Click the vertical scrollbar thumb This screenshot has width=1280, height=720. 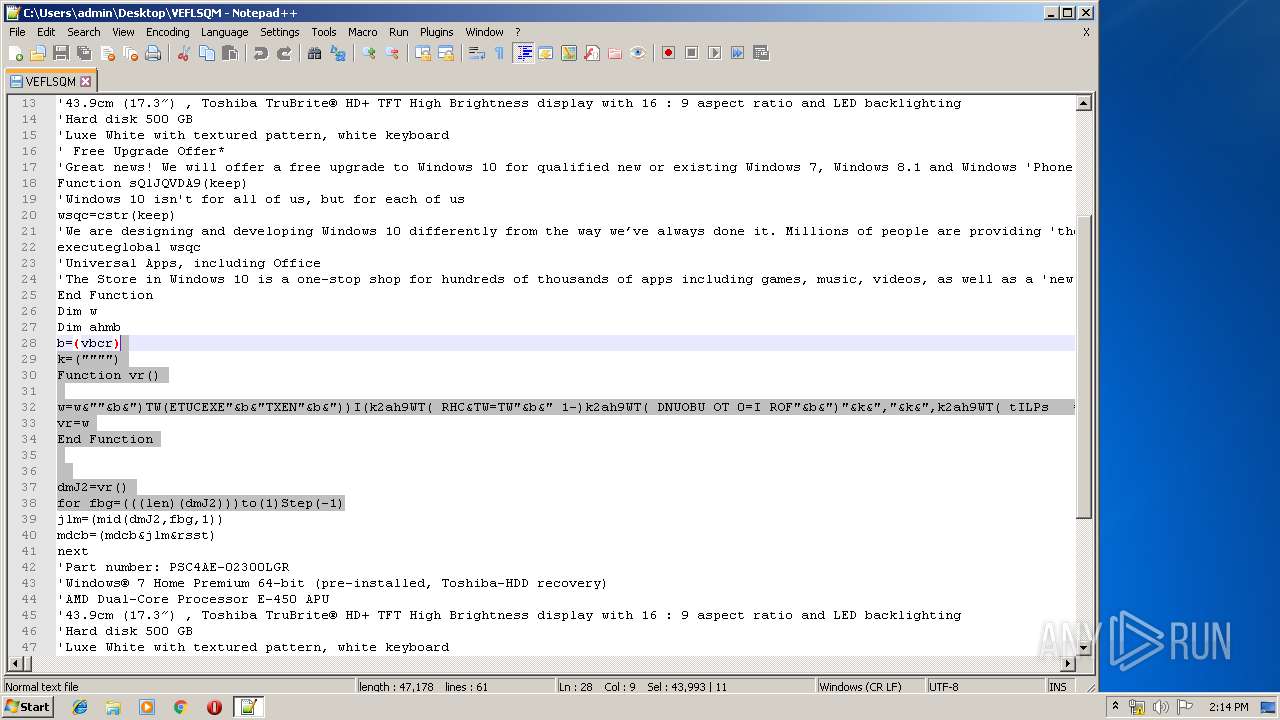[x=1084, y=367]
